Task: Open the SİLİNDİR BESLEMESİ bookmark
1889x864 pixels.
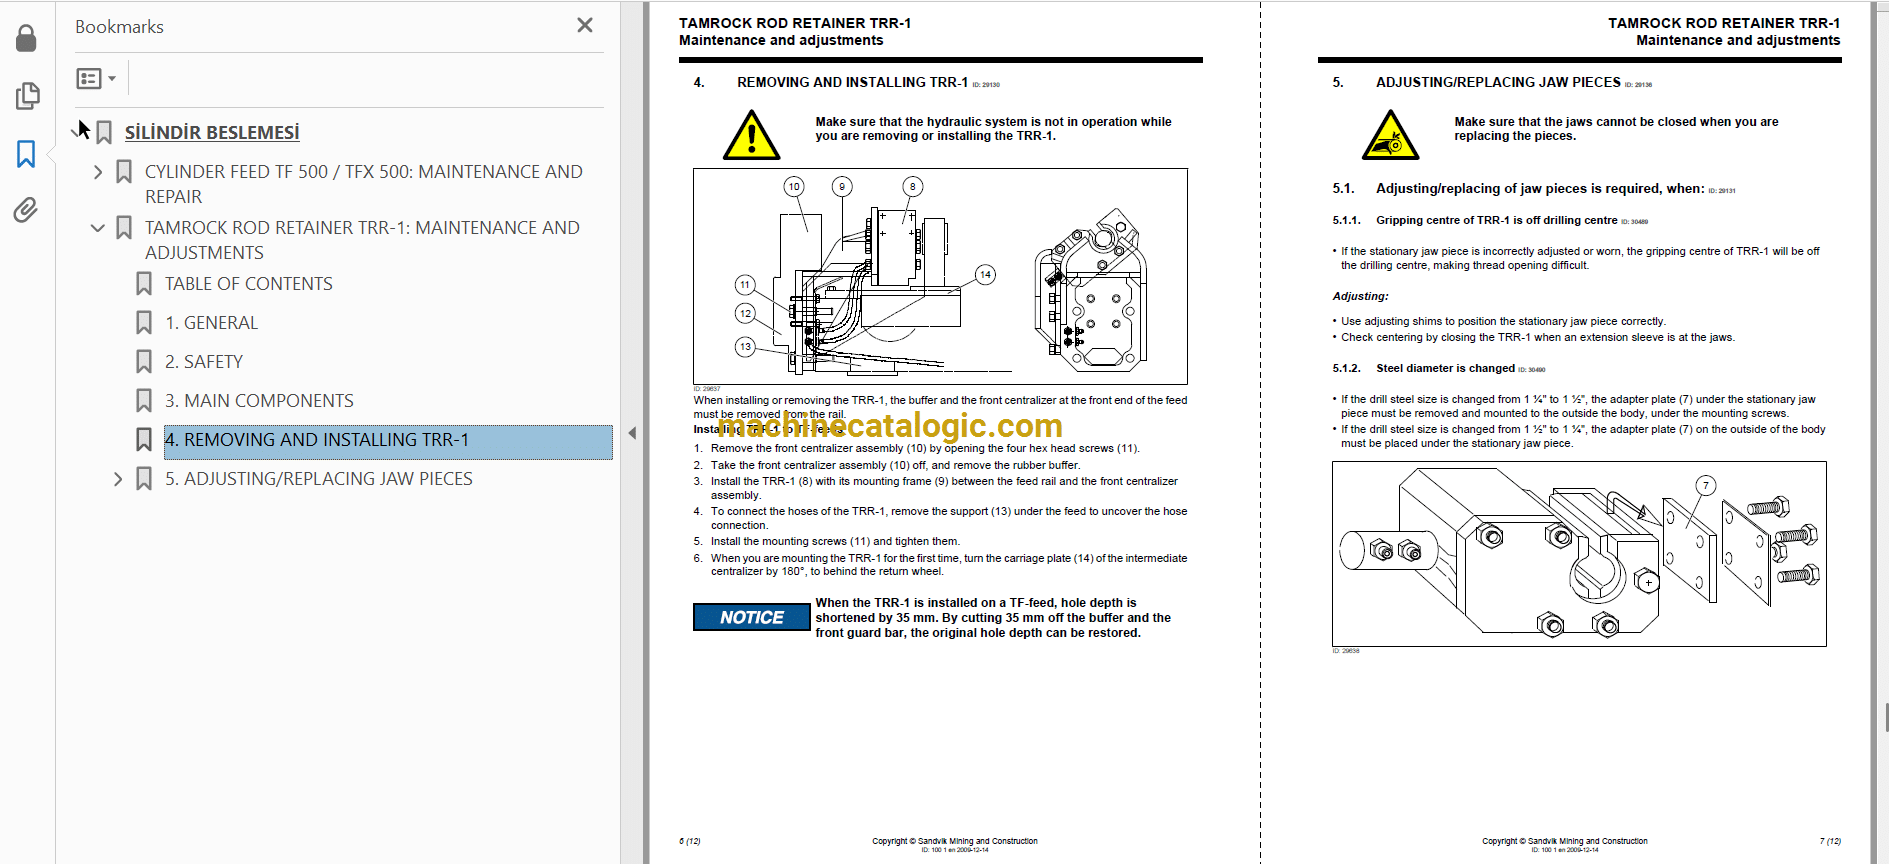Action: point(212,133)
